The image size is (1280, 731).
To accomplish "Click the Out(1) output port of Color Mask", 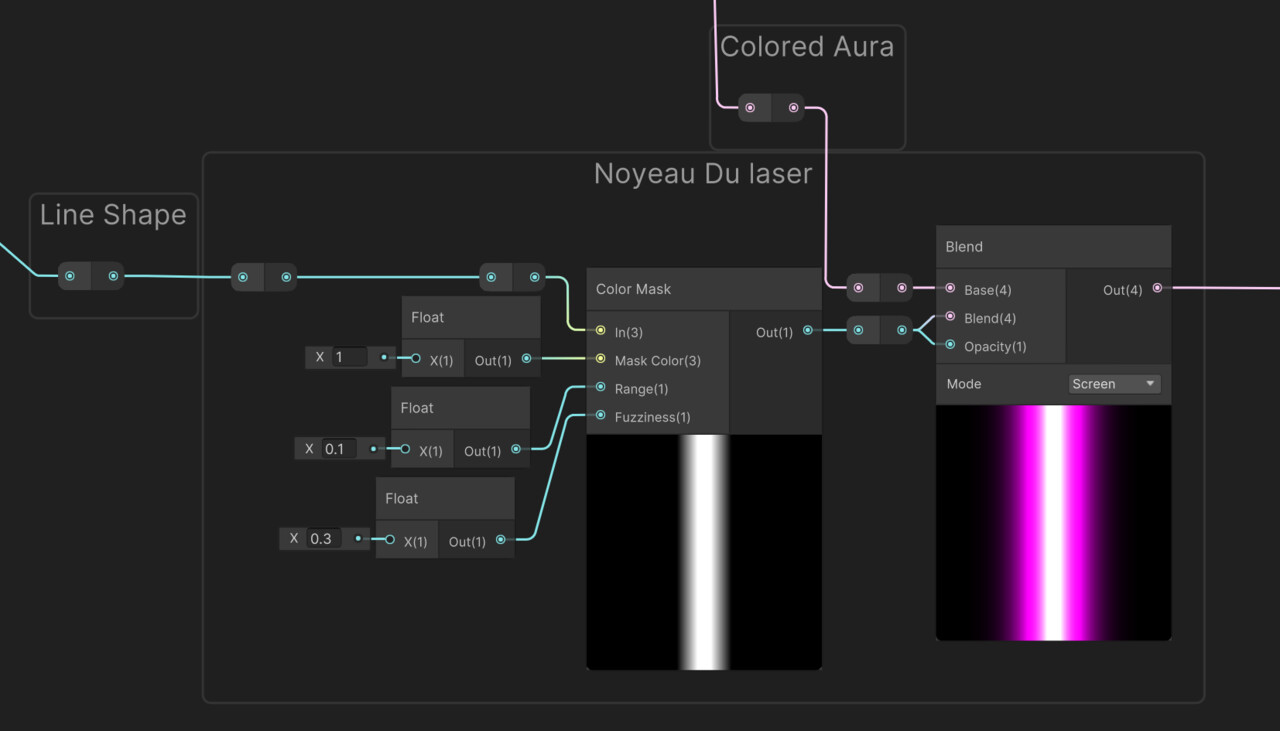I will pyautogui.click(x=808, y=332).
